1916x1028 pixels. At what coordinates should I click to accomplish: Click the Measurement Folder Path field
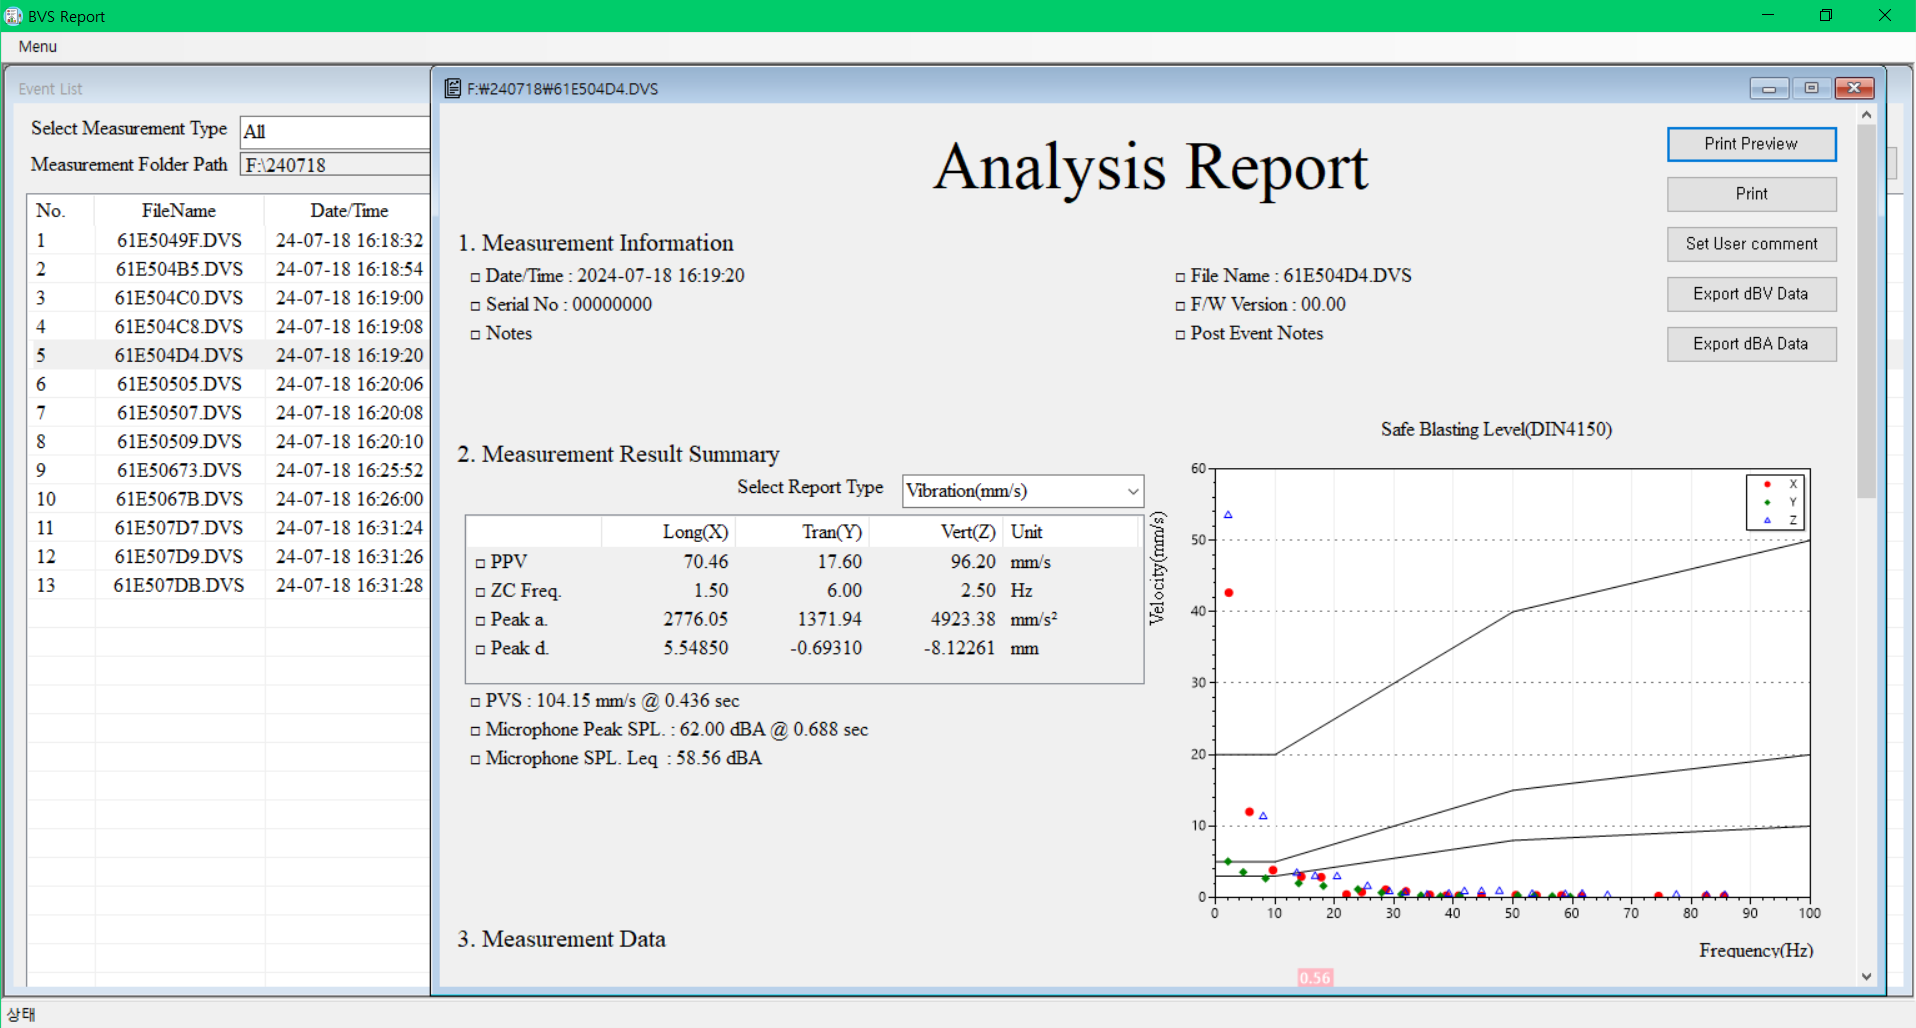pos(335,165)
